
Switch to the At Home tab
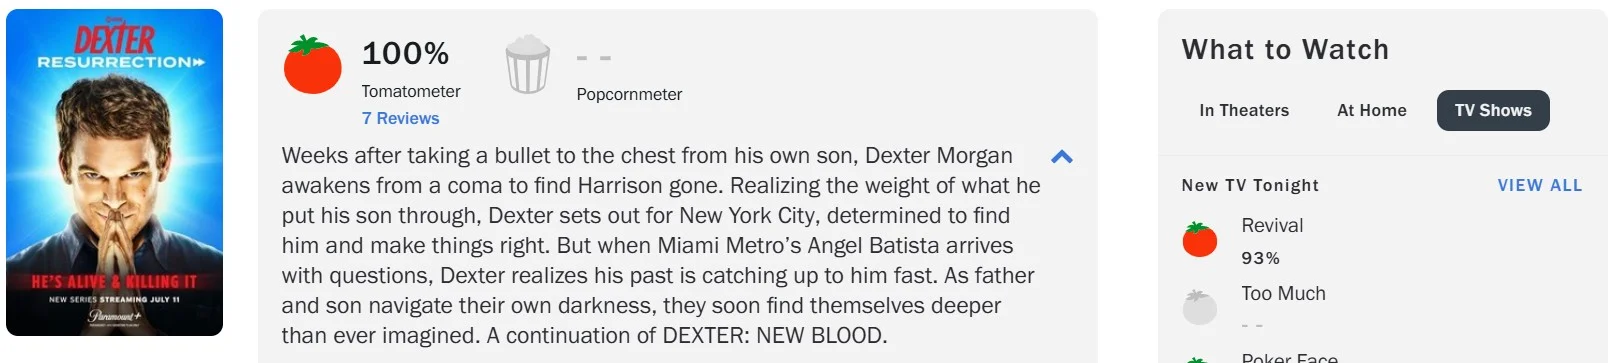1371,111
